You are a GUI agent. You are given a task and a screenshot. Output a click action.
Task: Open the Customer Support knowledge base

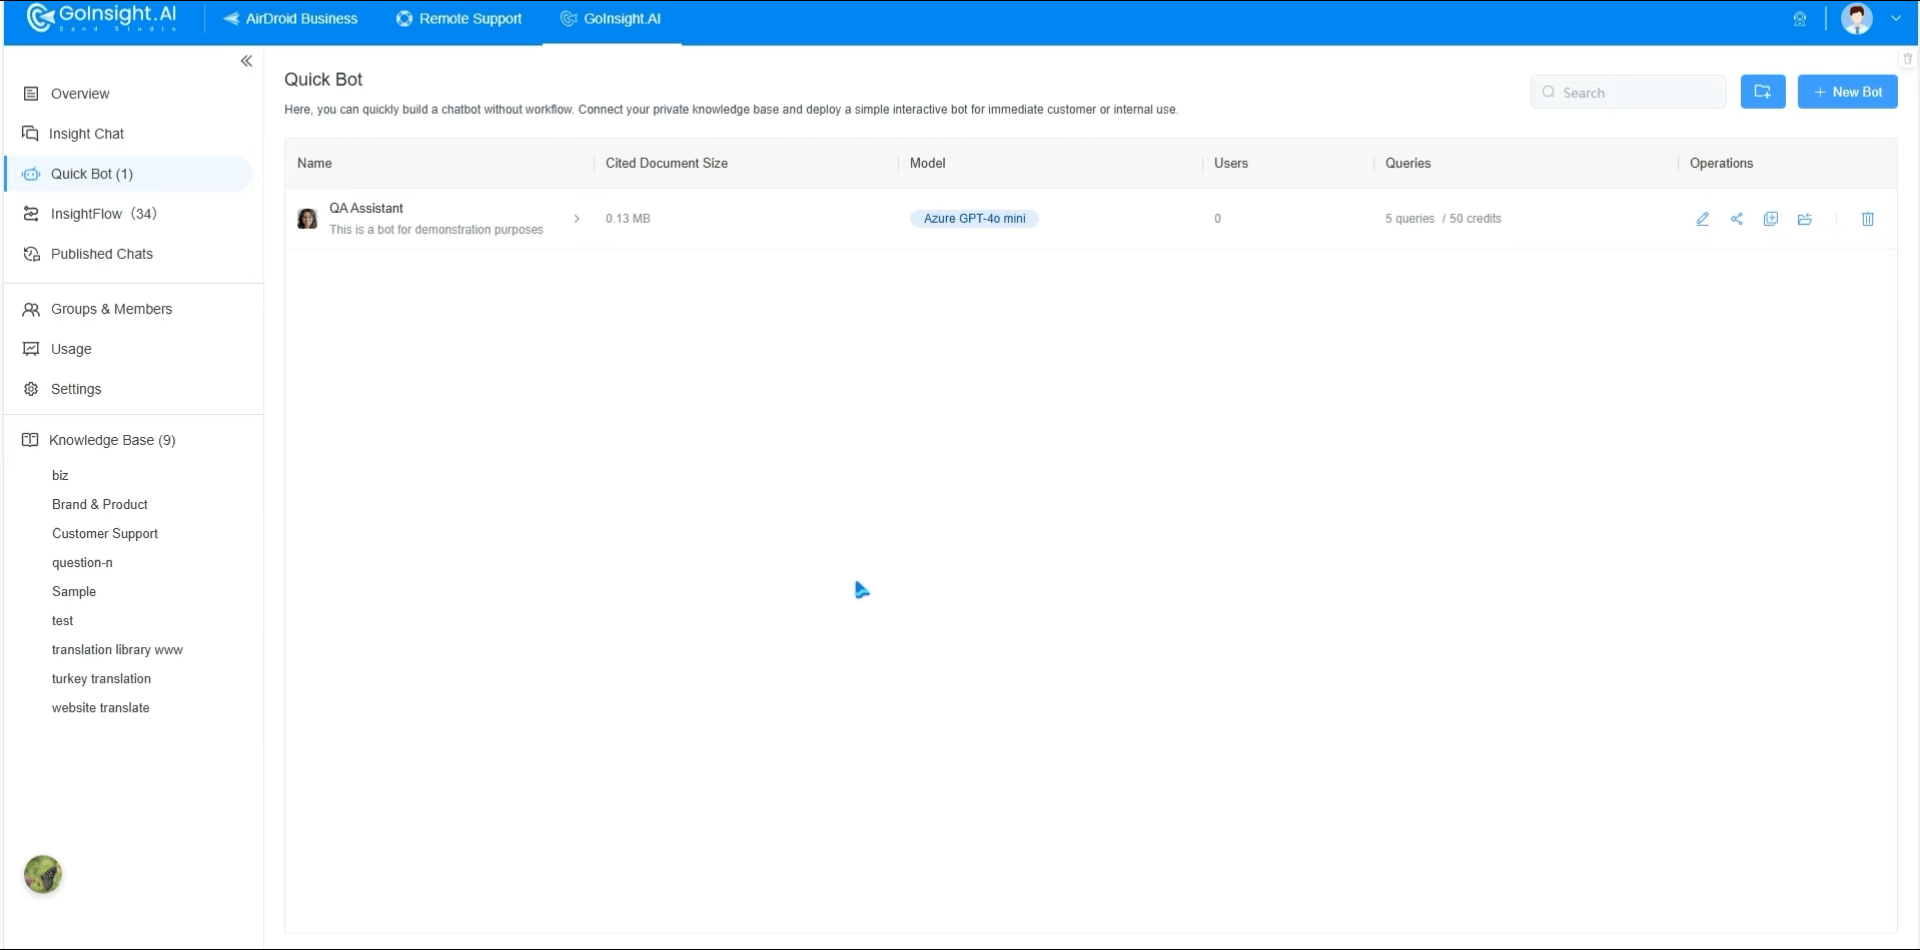tap(105, 534)
